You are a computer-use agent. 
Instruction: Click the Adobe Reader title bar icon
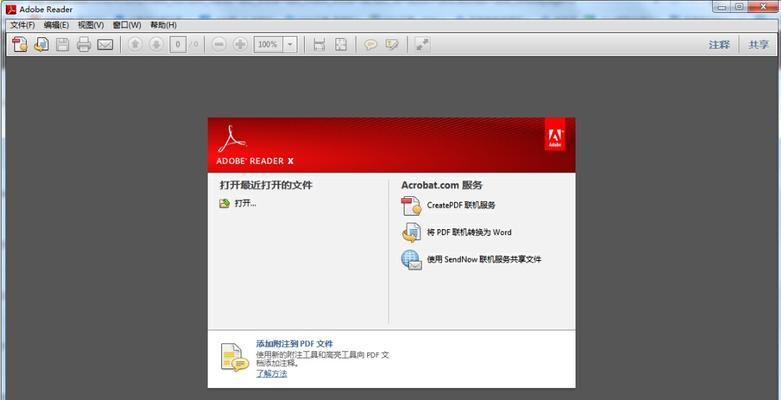[x=11, y=9]
